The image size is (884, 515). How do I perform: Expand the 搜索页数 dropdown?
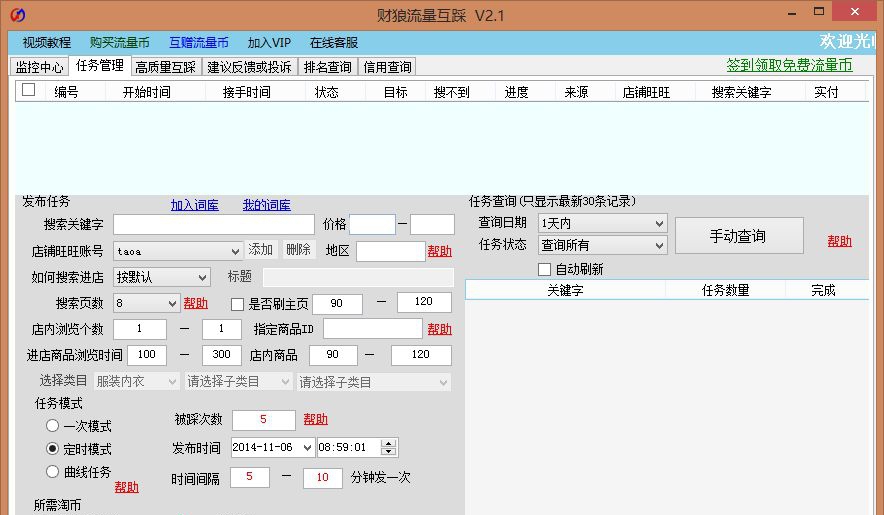(x=173, y=303)
